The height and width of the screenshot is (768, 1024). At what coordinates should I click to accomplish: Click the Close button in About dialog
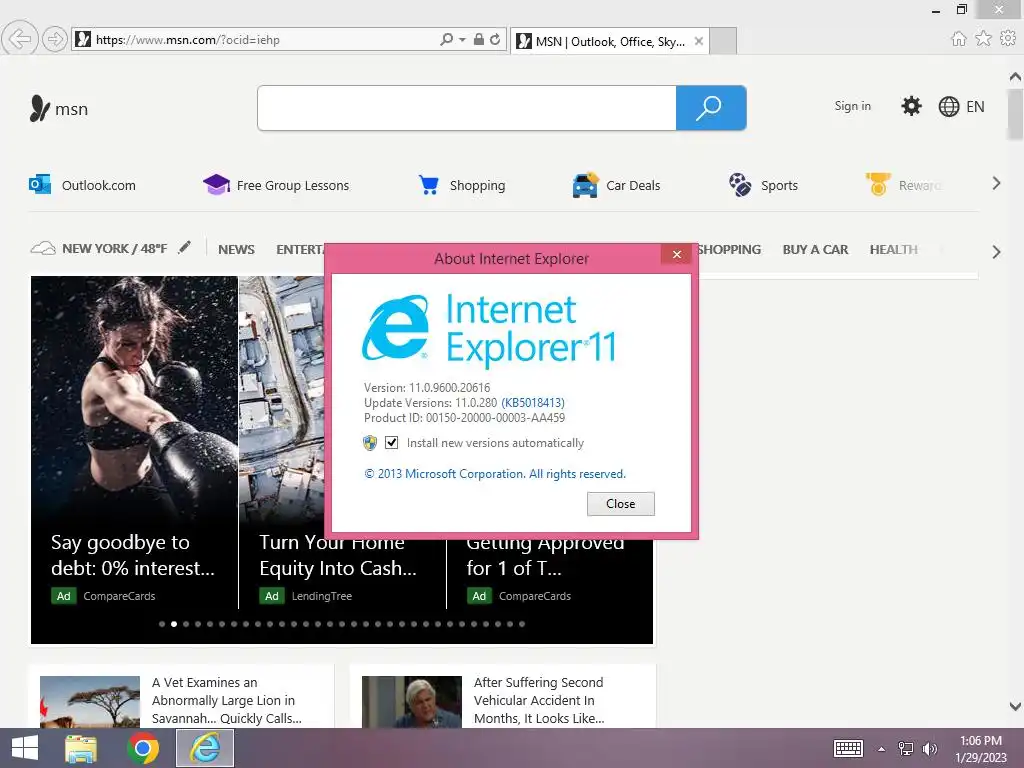coord(620,504)
